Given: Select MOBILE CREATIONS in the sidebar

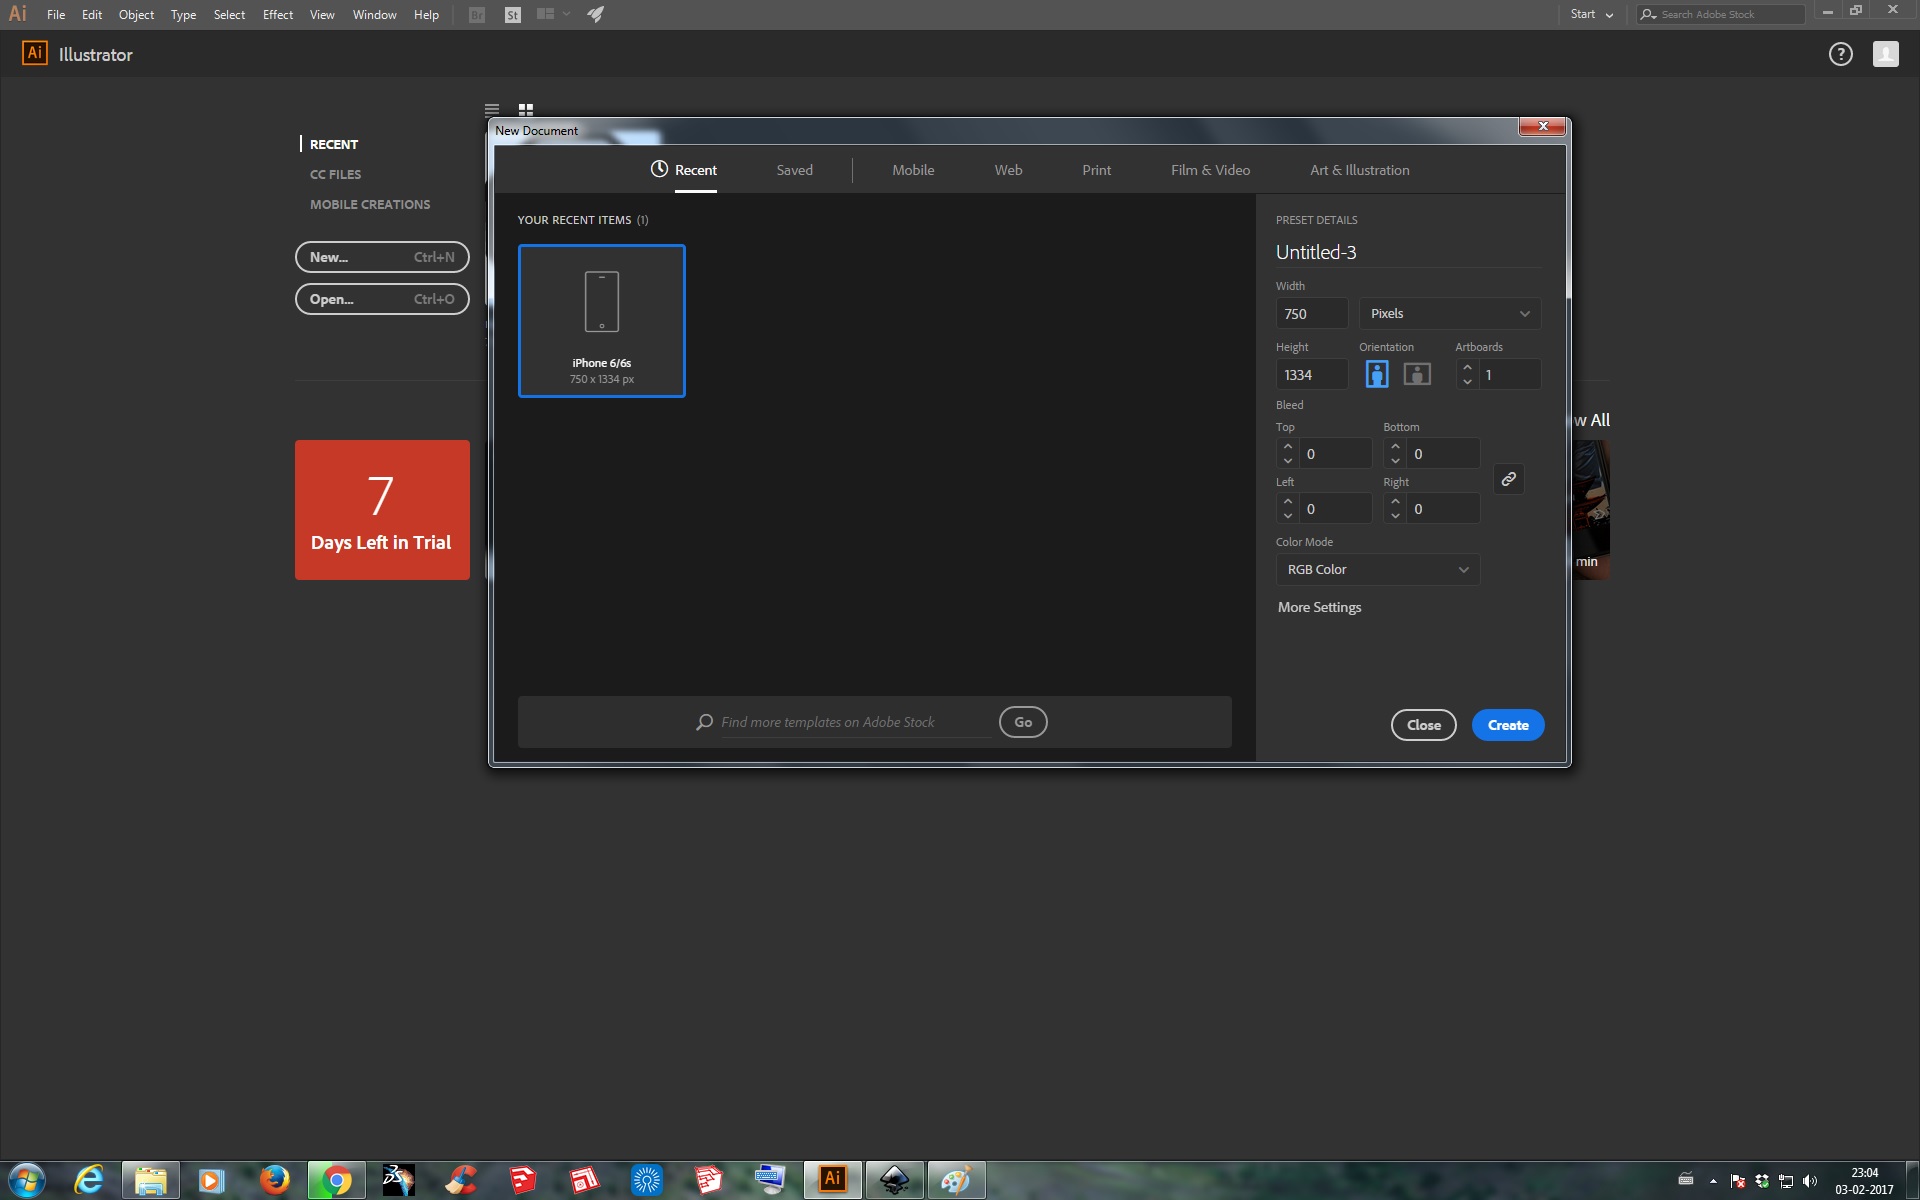Looking at the screenshot, I should point(370,204).
